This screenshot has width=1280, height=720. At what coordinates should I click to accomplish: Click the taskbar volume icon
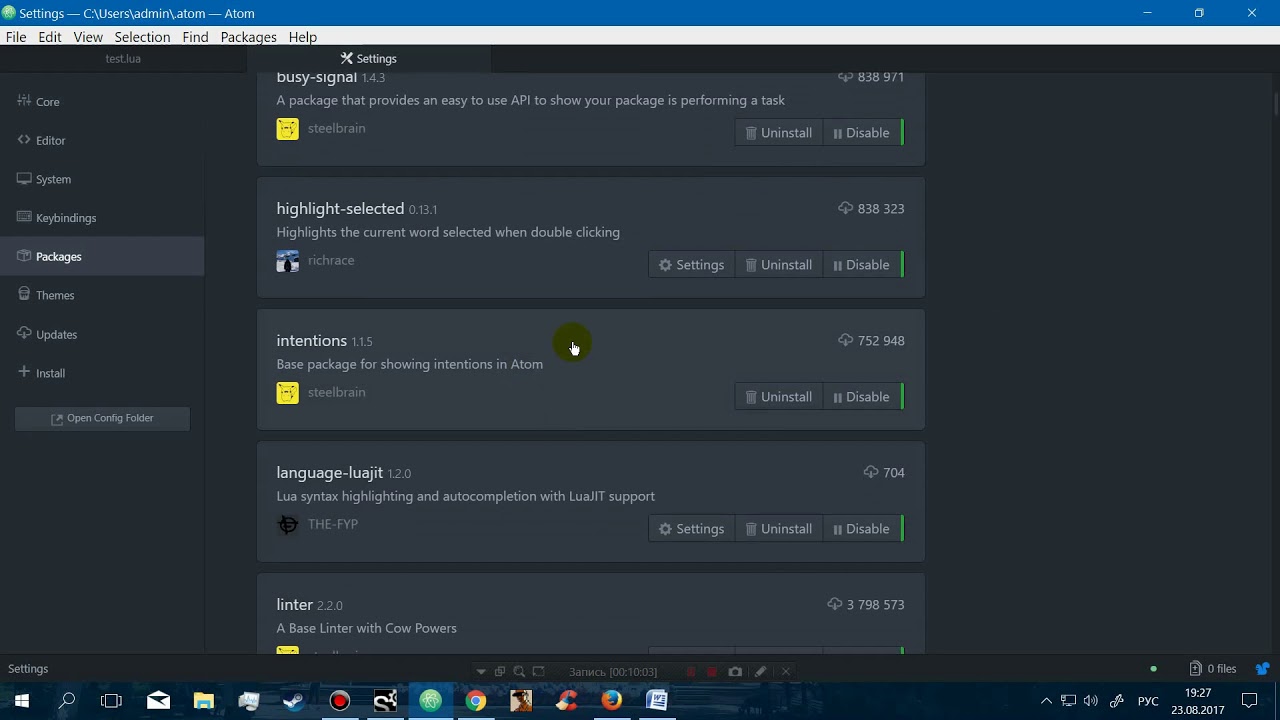click(1091, 701)
